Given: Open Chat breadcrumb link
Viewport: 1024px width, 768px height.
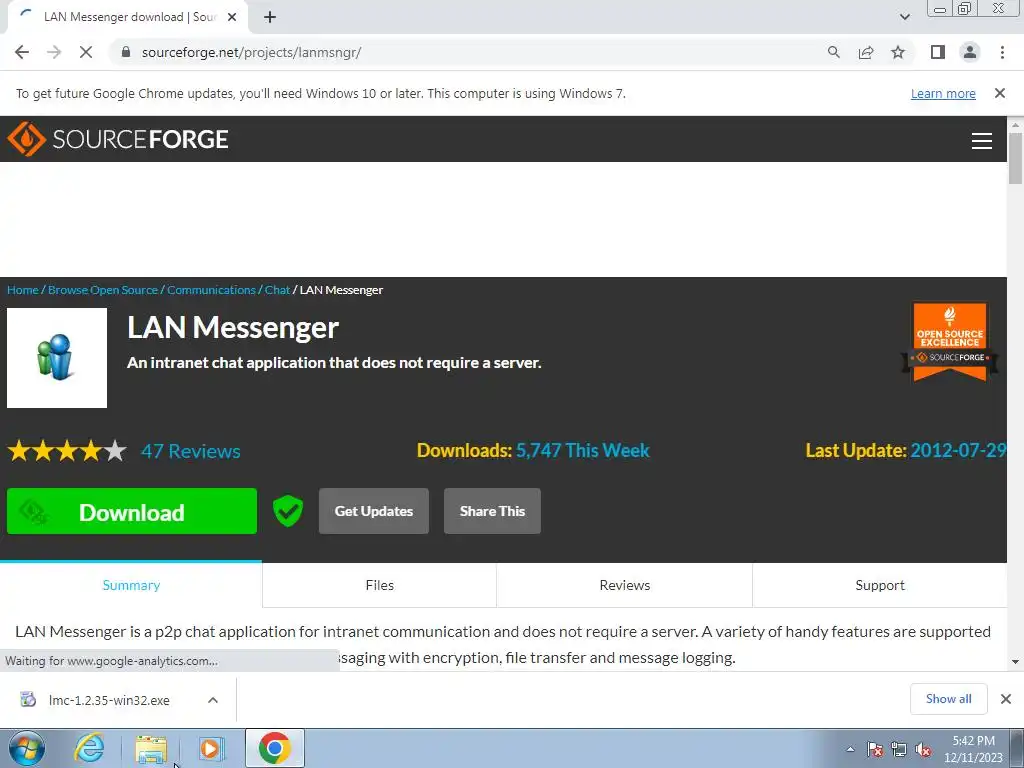Looking at the screenshot, I should pos(277,290).
